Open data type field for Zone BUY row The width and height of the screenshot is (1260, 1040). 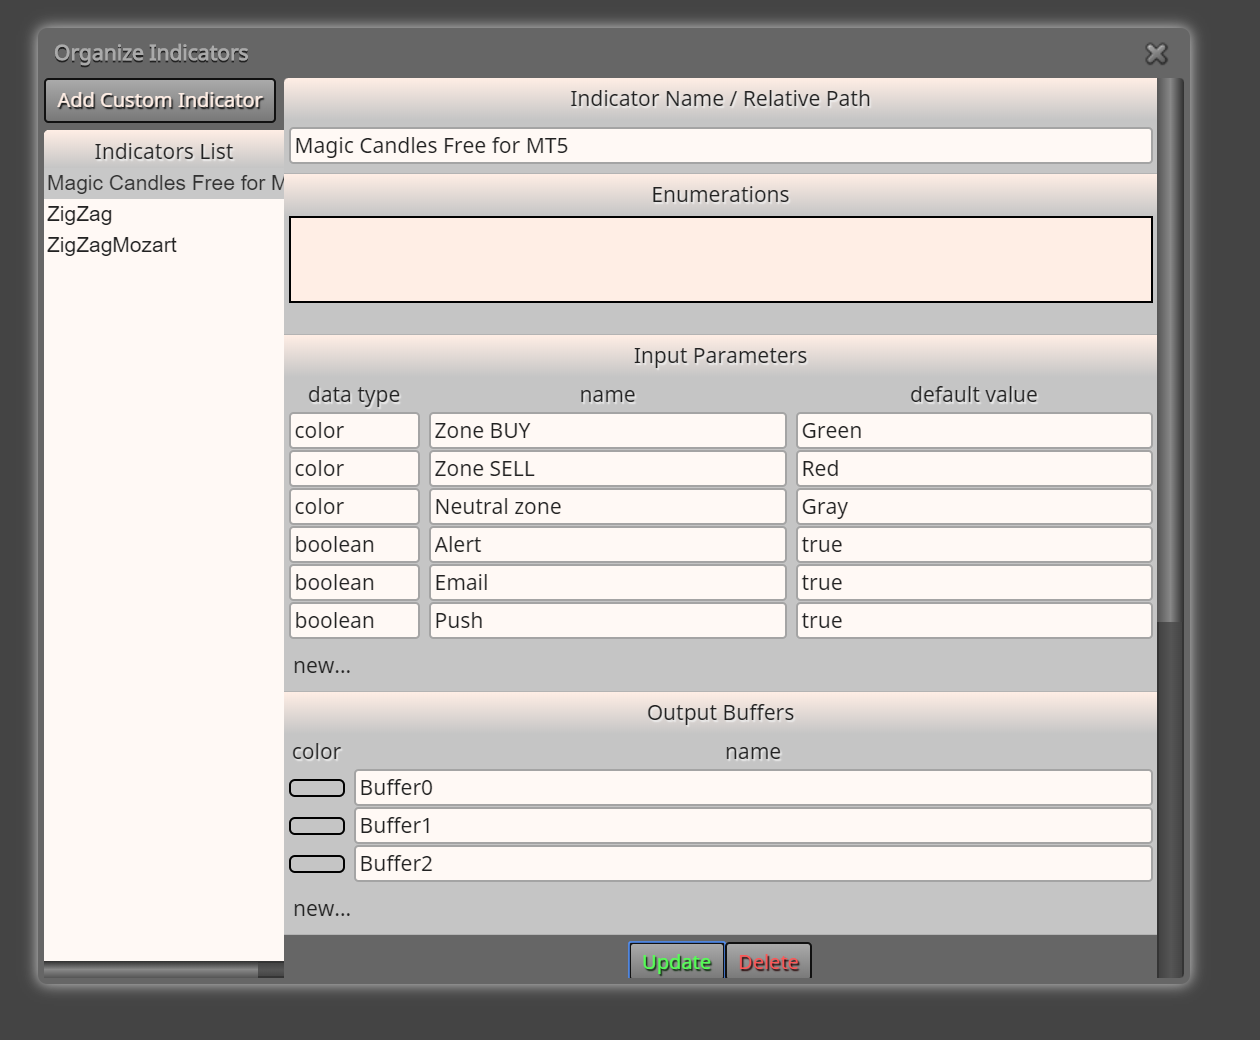coord(354,431)
